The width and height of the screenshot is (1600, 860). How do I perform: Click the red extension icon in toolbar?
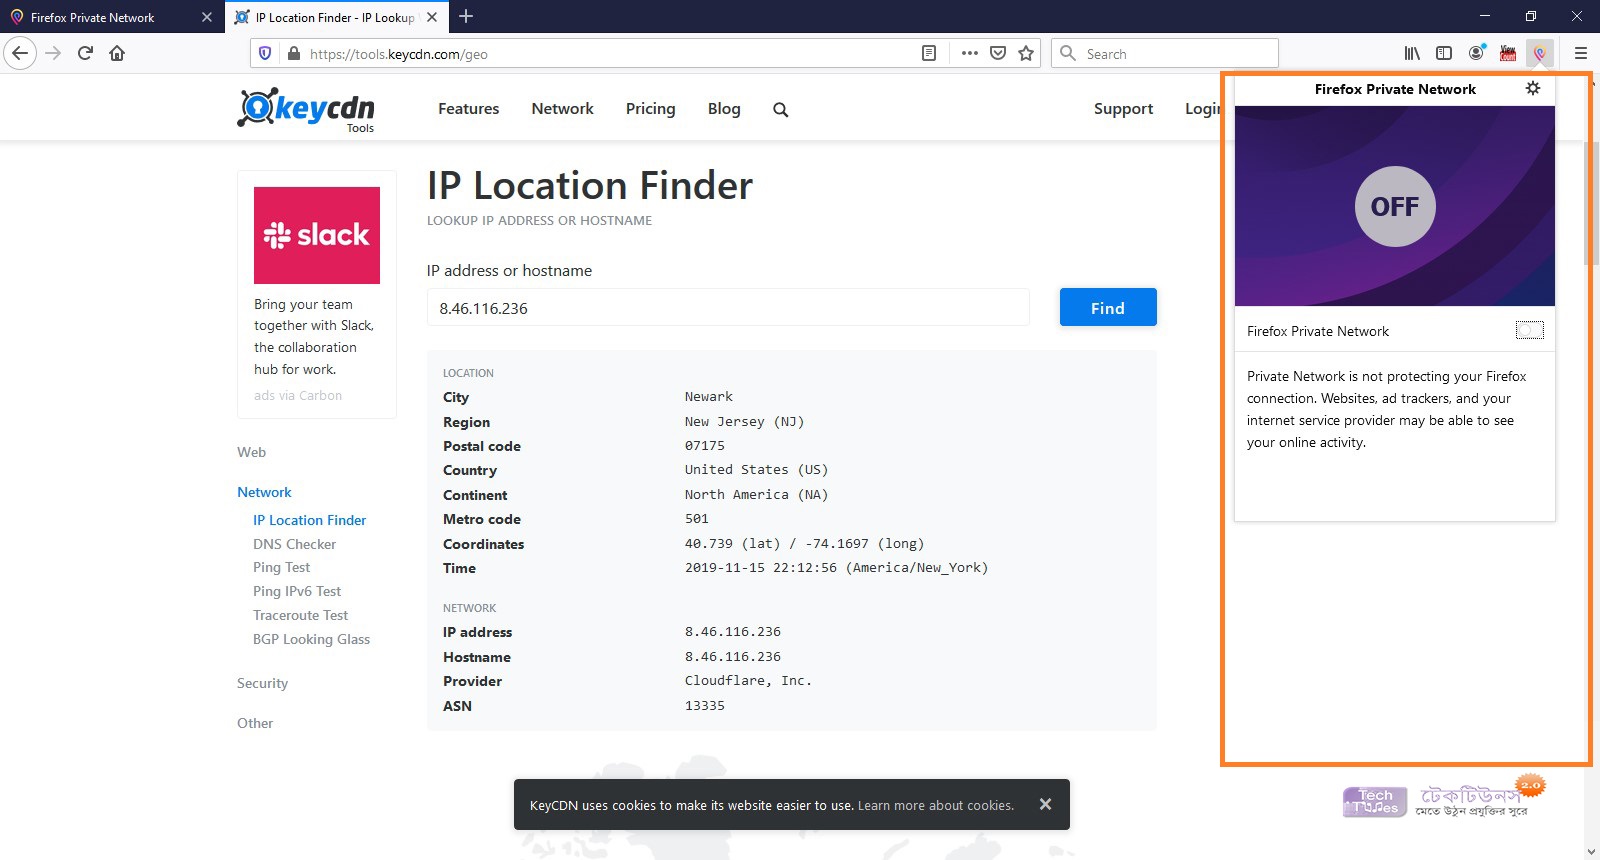click(x=1508, y=53)
